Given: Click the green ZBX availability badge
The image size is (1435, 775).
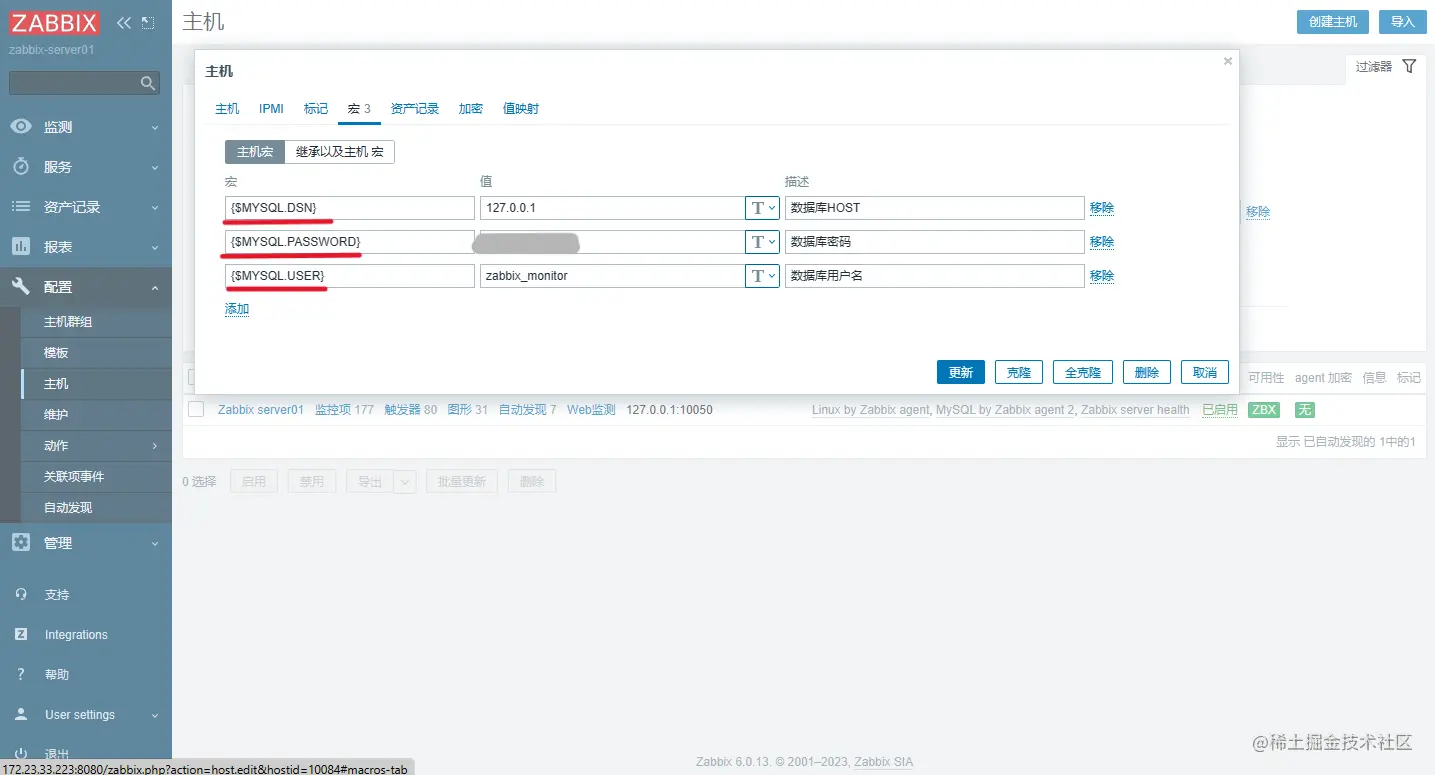Looking at the screenshot, I should (x=1264, y=410).
